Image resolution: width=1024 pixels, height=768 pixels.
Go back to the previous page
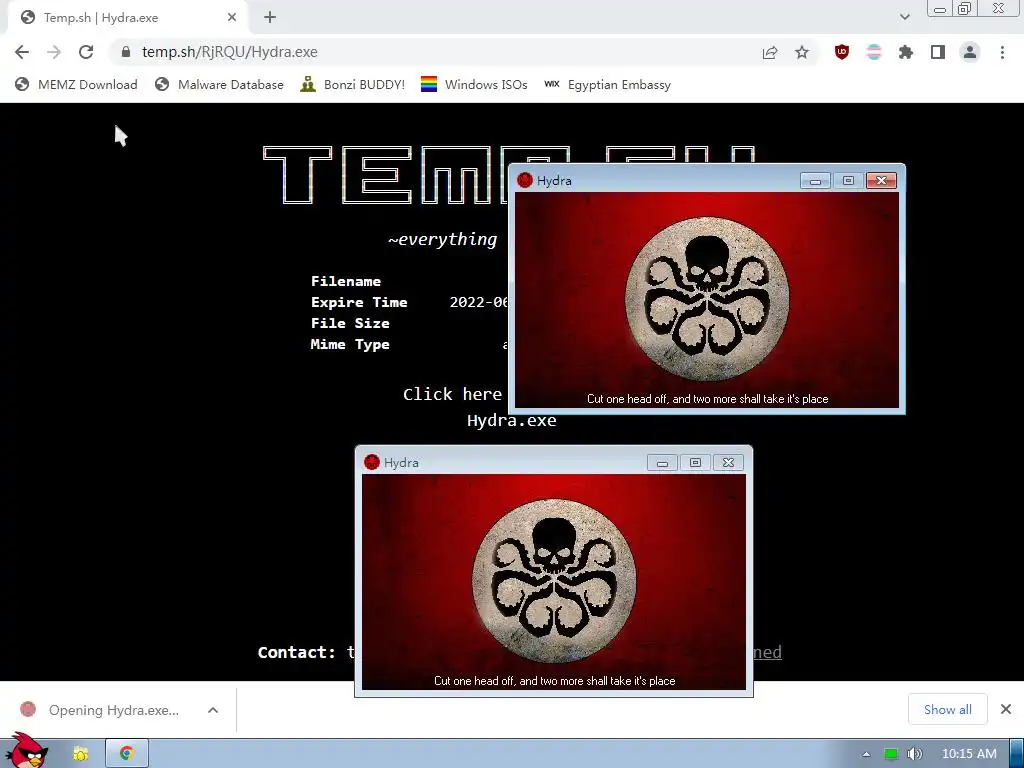(x=22, y=52)
